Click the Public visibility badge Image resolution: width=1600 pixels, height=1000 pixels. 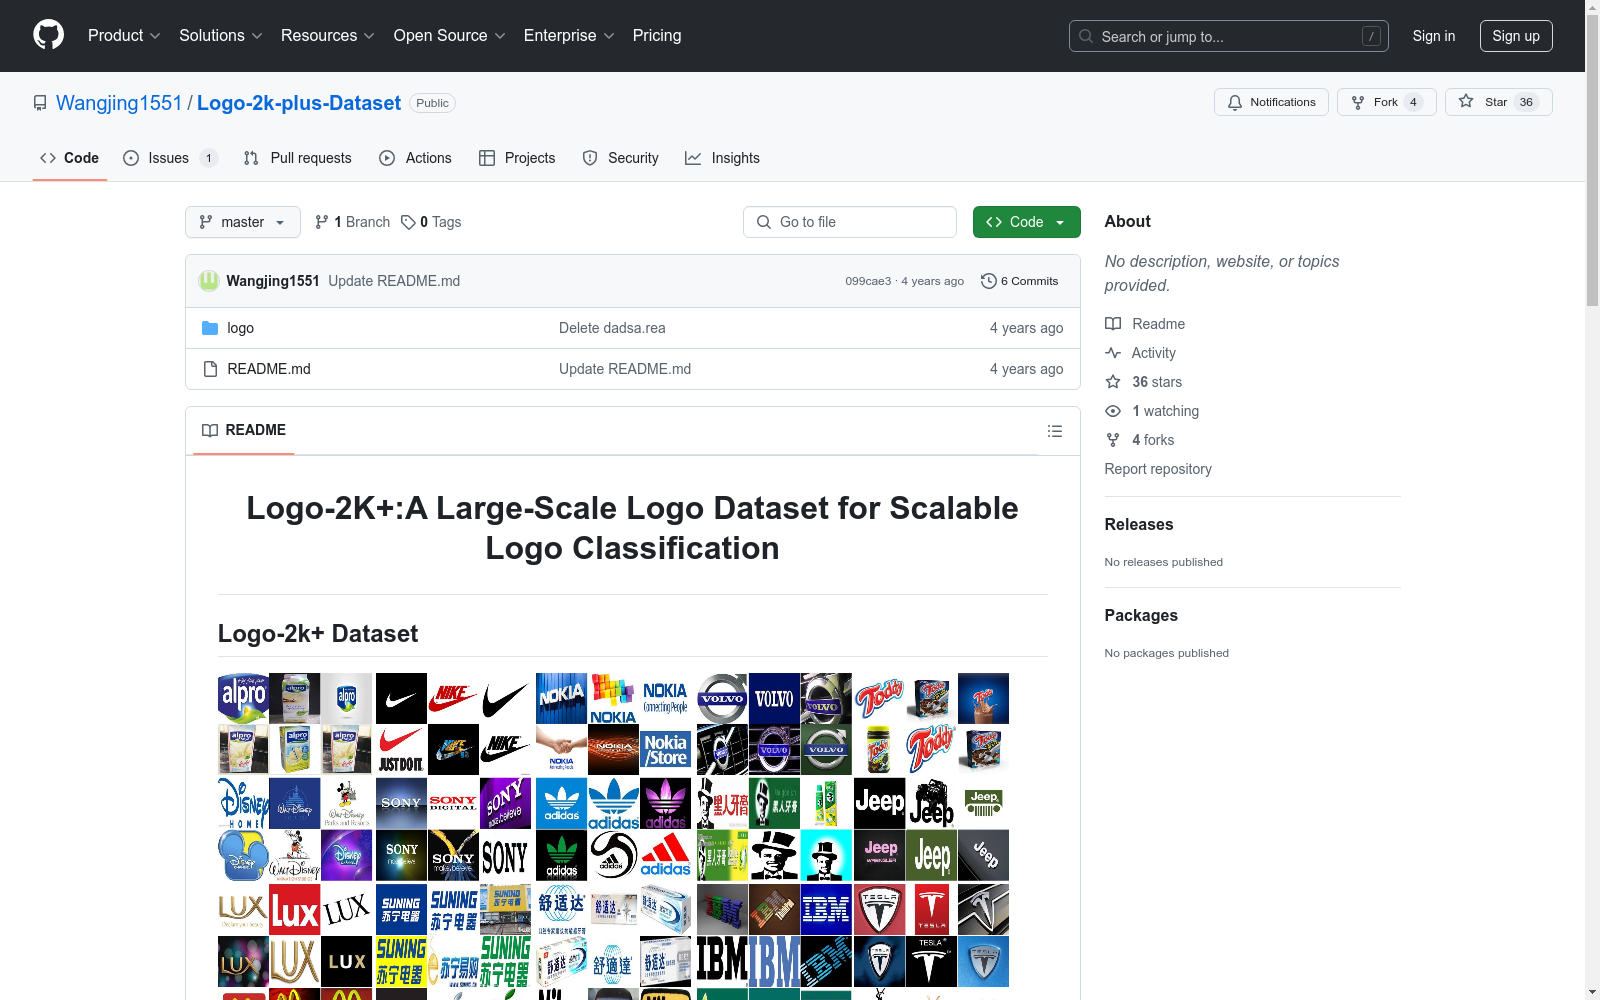tap(433, 103)
